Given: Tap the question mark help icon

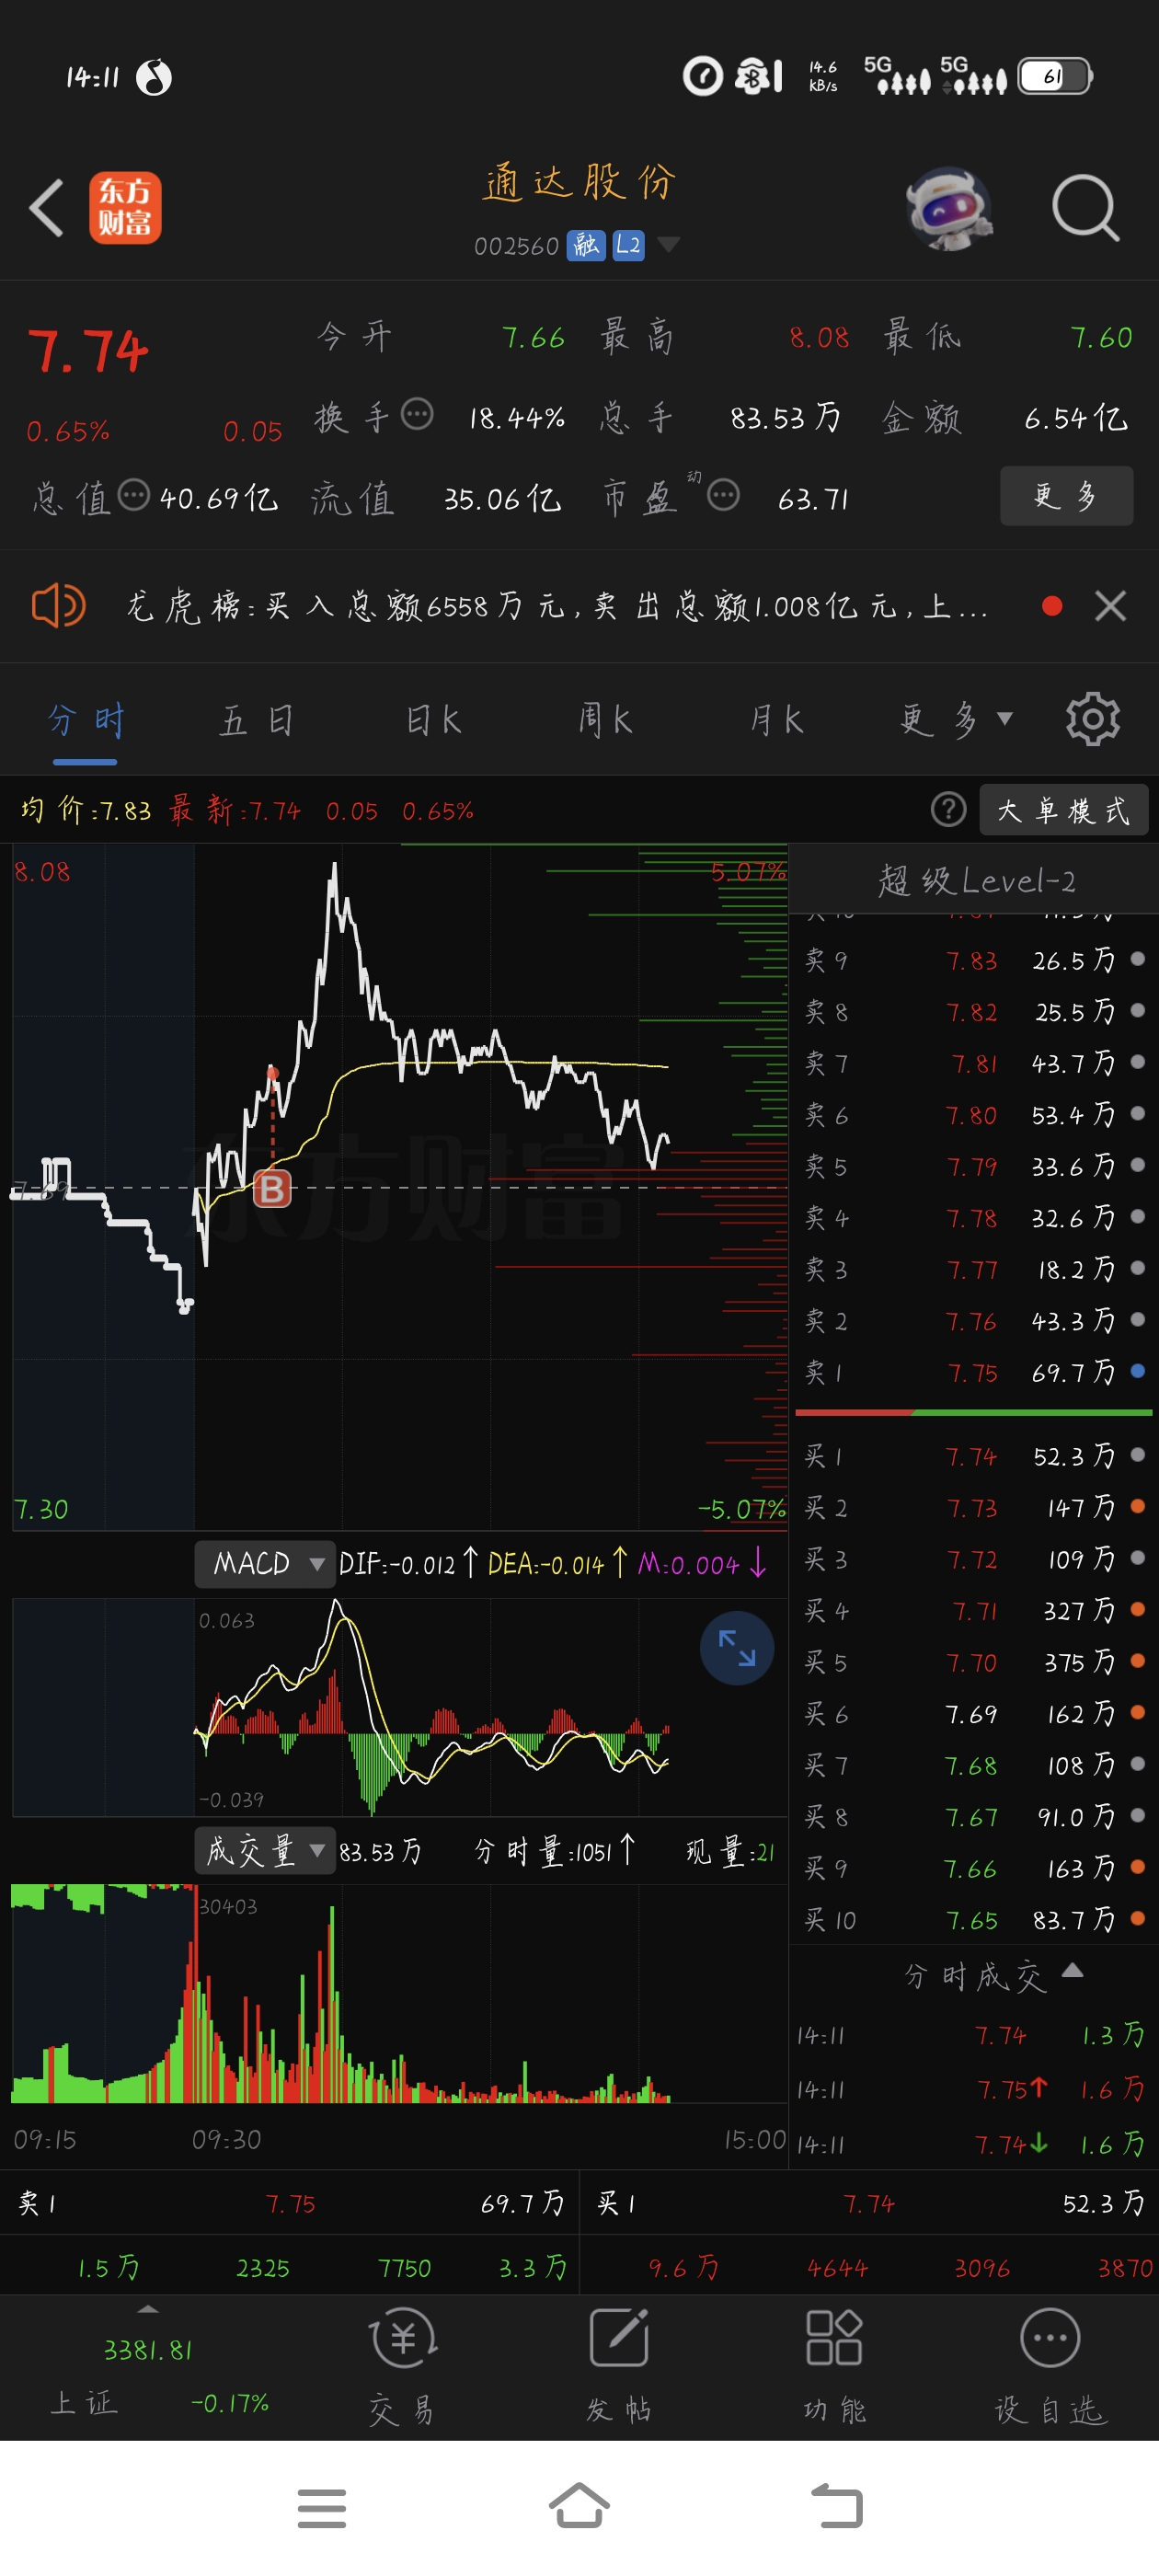Looking at the screenshot, I should coord(948,809).
